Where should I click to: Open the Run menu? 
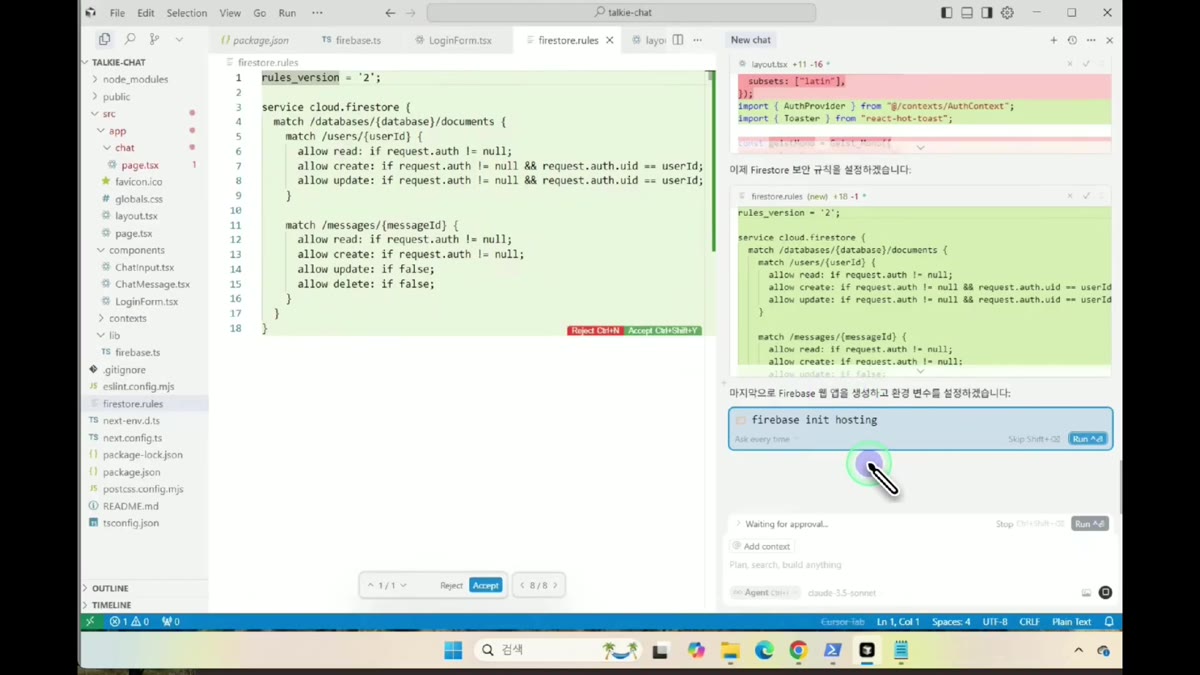point(287,13)
